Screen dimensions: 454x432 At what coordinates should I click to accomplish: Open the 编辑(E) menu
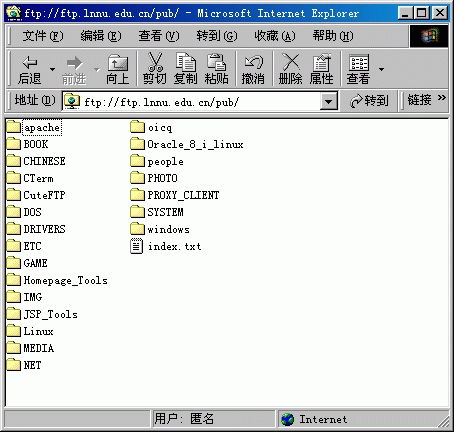[101, 36]
